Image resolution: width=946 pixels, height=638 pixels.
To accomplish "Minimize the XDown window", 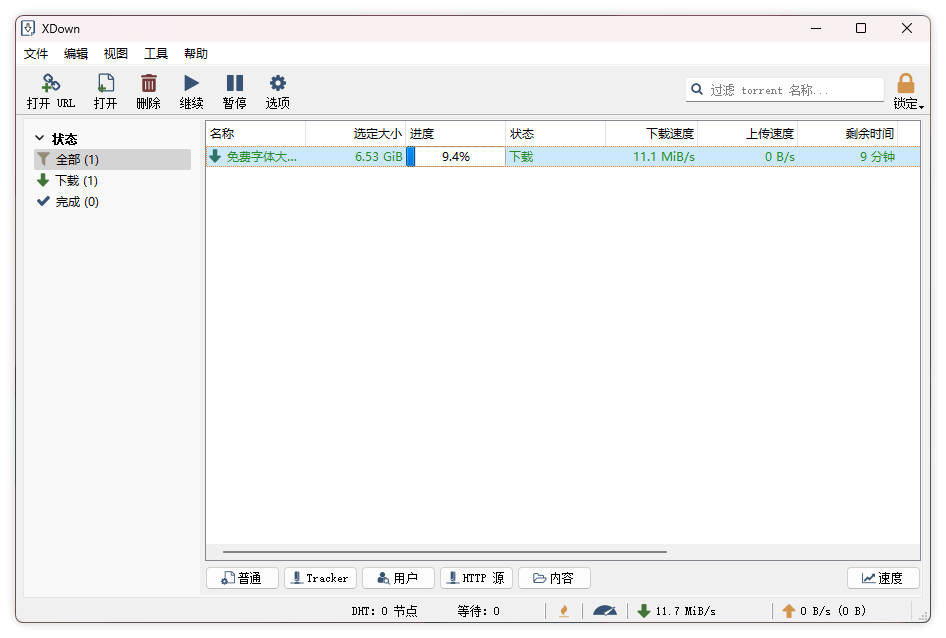I will (x=816, y=28).
